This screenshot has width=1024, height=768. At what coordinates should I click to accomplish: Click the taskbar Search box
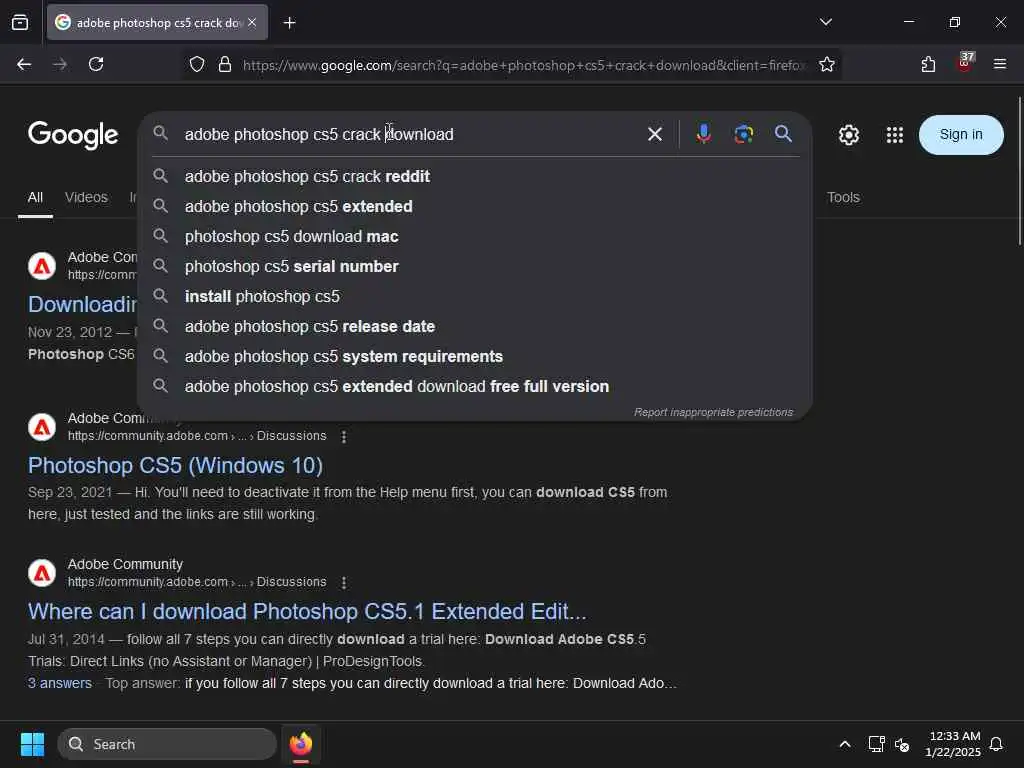167,744
